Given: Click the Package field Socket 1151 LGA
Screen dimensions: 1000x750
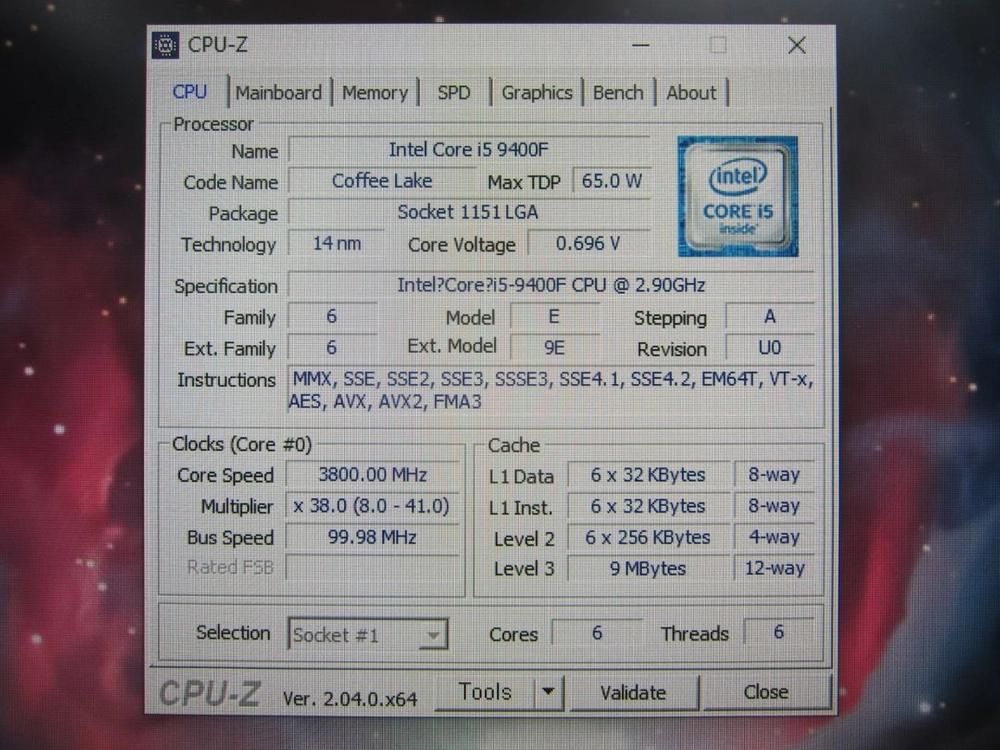Looking at the screenshot, I should [x=469, y=212].
